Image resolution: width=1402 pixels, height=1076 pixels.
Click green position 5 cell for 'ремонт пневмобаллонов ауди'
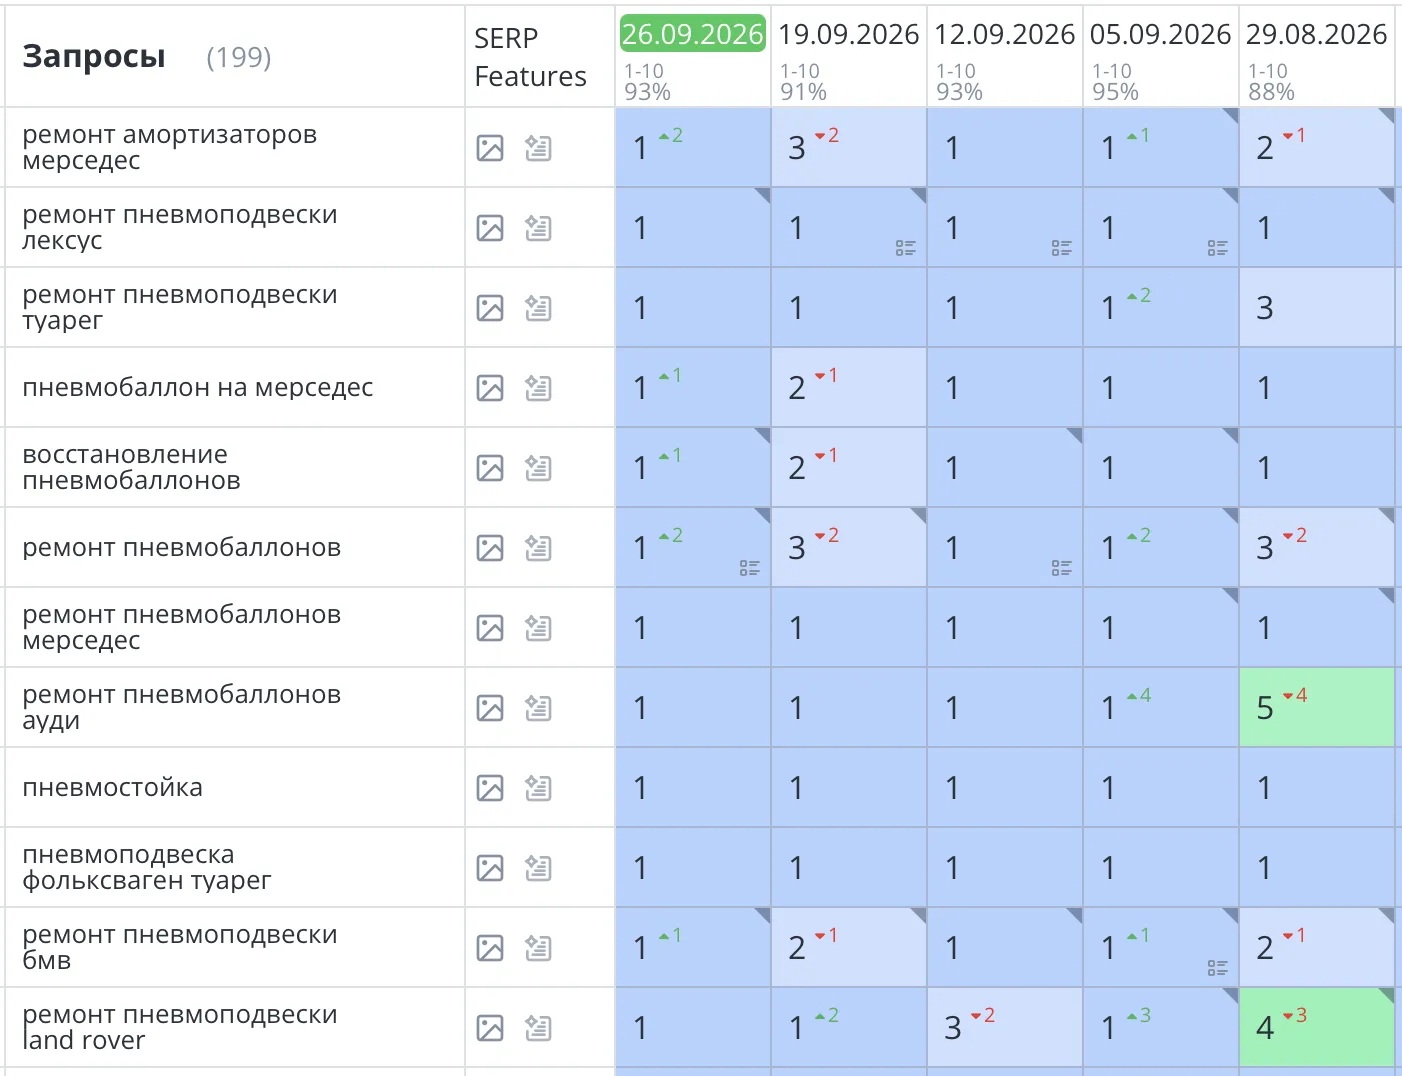click(x=1317, y=708)
